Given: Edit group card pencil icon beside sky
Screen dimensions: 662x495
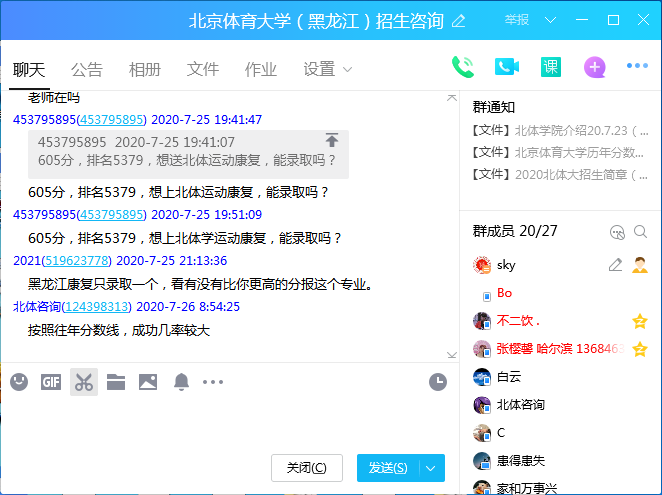Looking at the screenshot, I should click(x=615, y=265).
